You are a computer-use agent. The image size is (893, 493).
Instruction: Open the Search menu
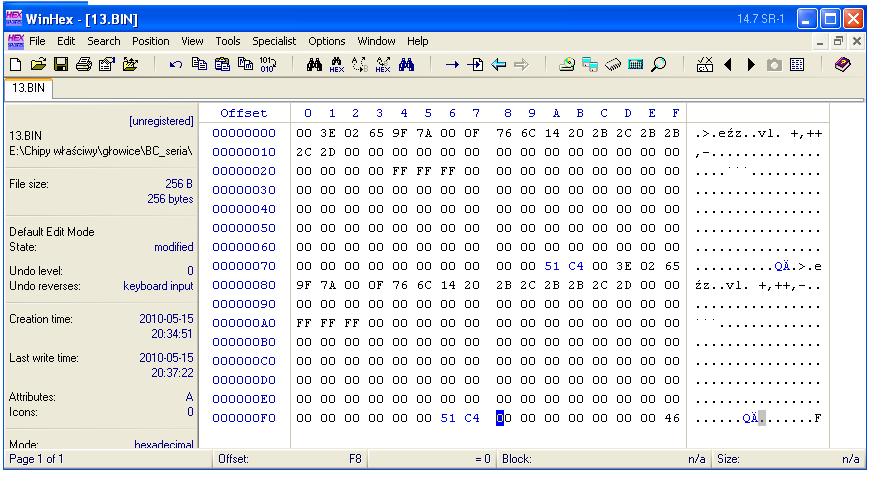104,41
